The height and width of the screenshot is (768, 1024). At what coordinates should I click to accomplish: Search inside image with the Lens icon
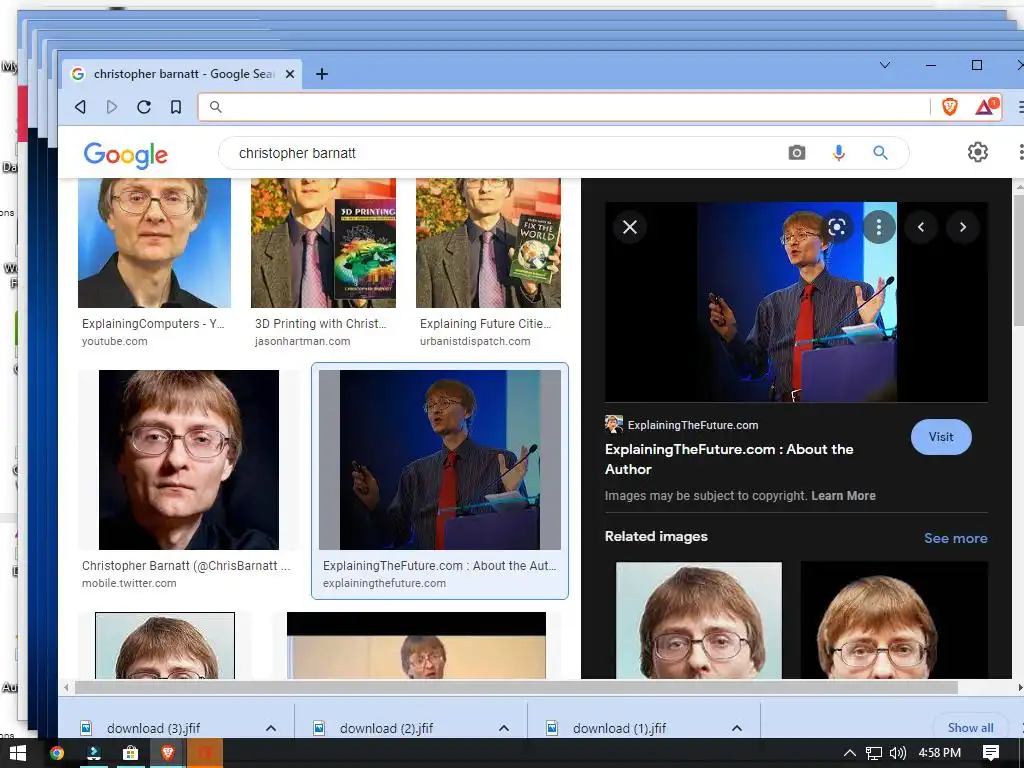tap(837, 227)
